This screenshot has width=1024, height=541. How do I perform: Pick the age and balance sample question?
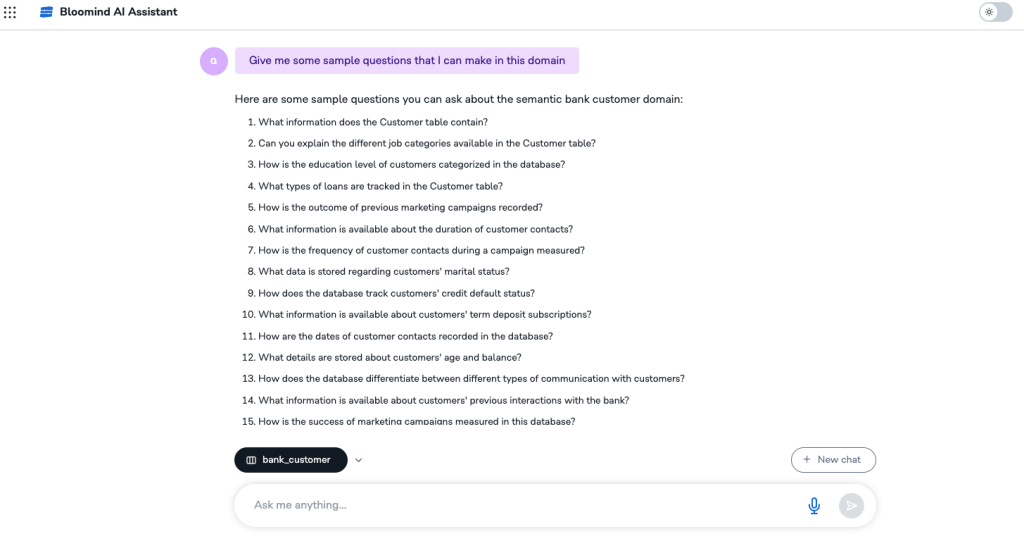pyautogui.click(x=390, y=358)
